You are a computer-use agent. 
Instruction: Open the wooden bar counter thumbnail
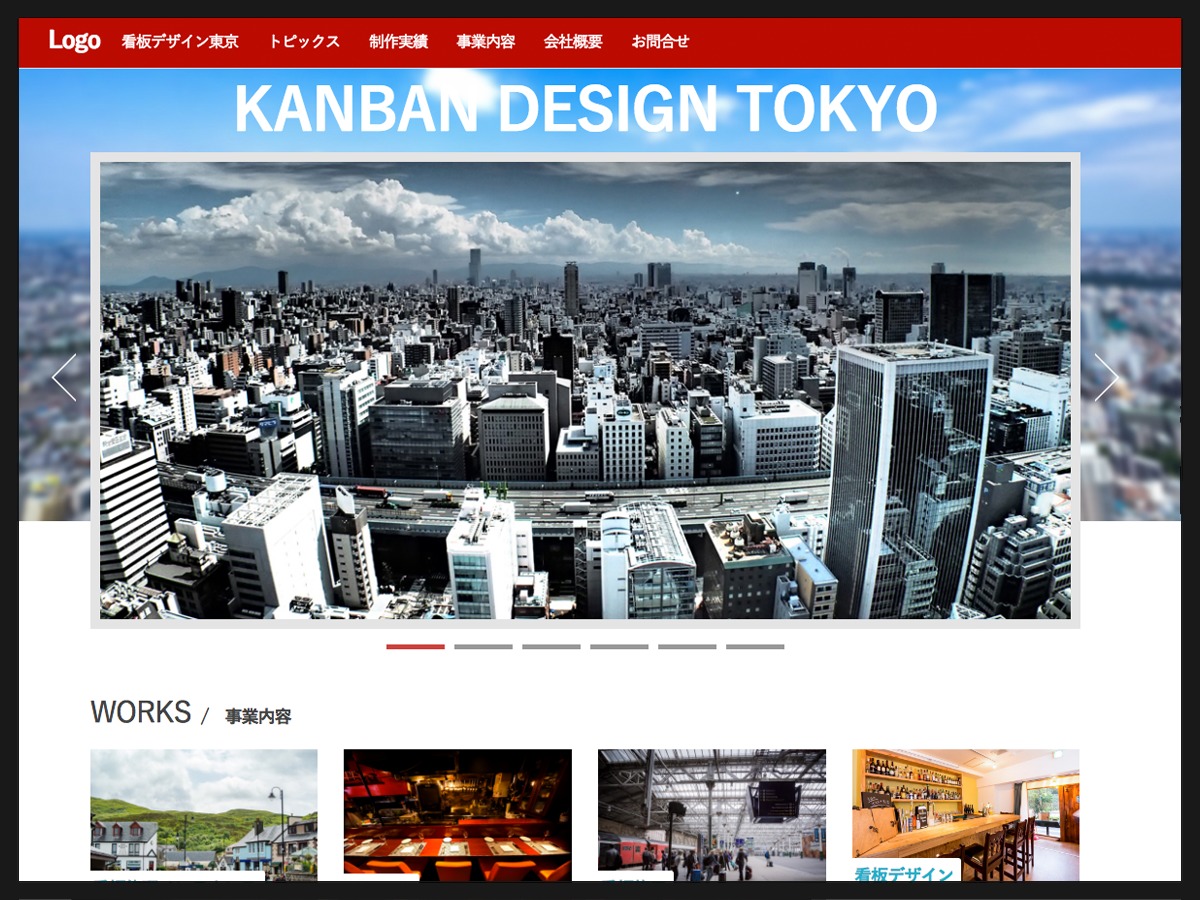(966, 815)
